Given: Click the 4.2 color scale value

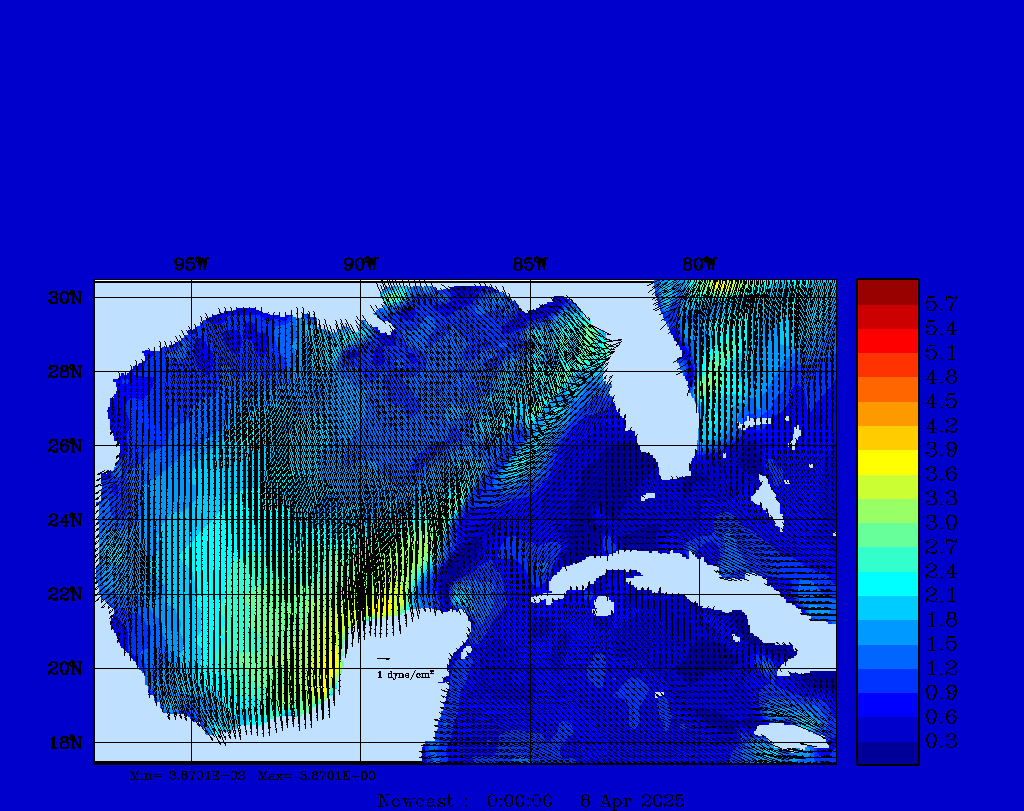Looking at the screenshot, I should [x=941, y=425].
